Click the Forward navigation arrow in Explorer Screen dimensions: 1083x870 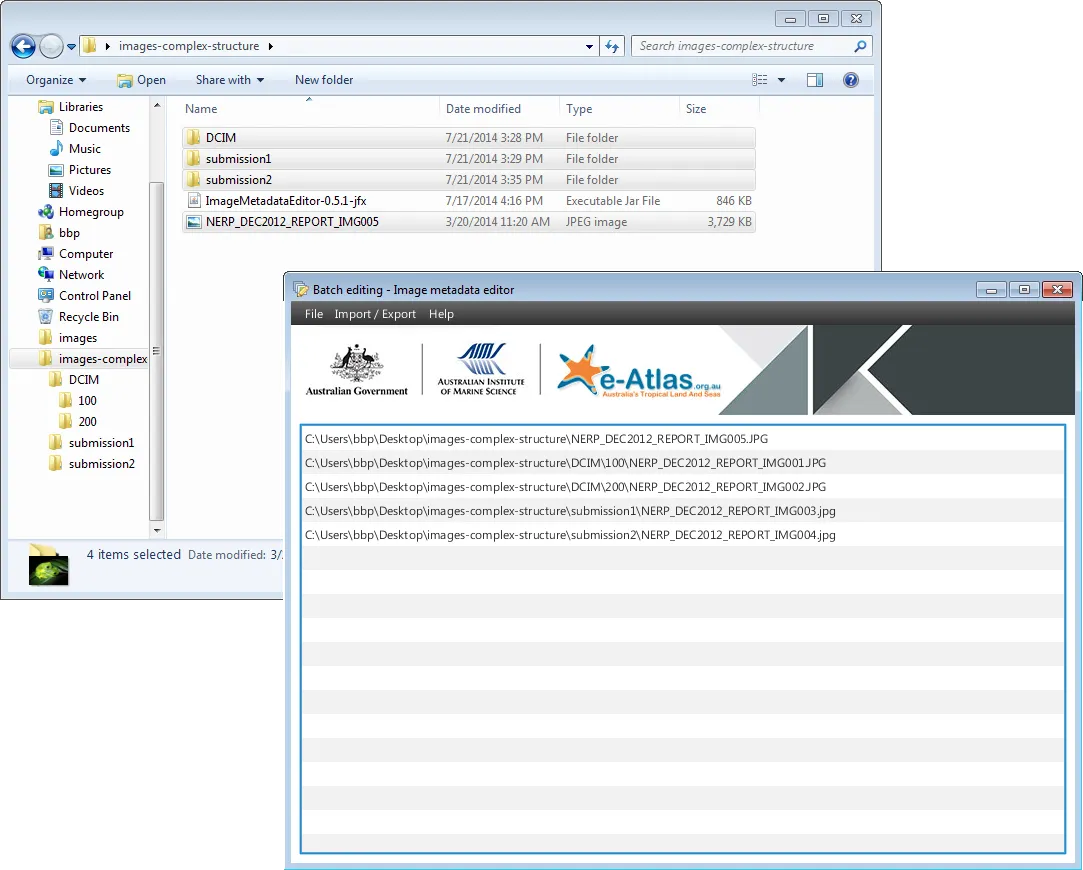pyautogui.click(x=51, y=46)
